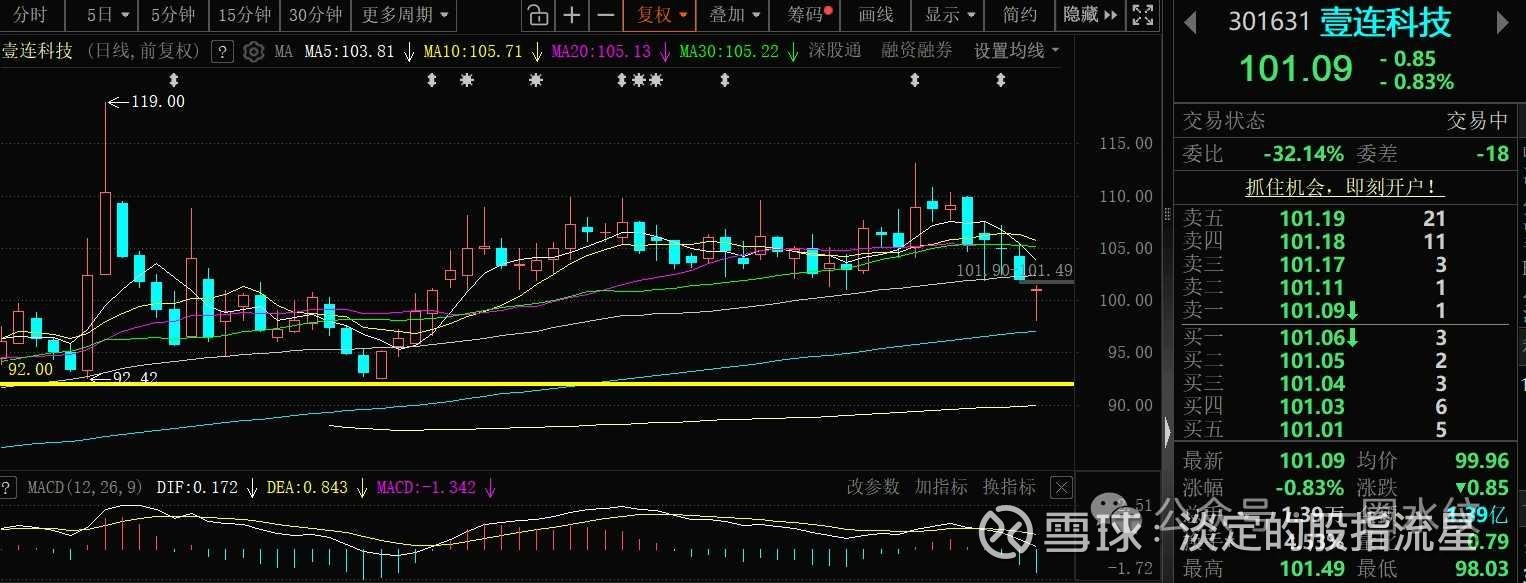Image resolution: width=1526 pixels, height=583 pixels.
Task: Click 买五 price 101.01
Action: [x=1313, y=430]
